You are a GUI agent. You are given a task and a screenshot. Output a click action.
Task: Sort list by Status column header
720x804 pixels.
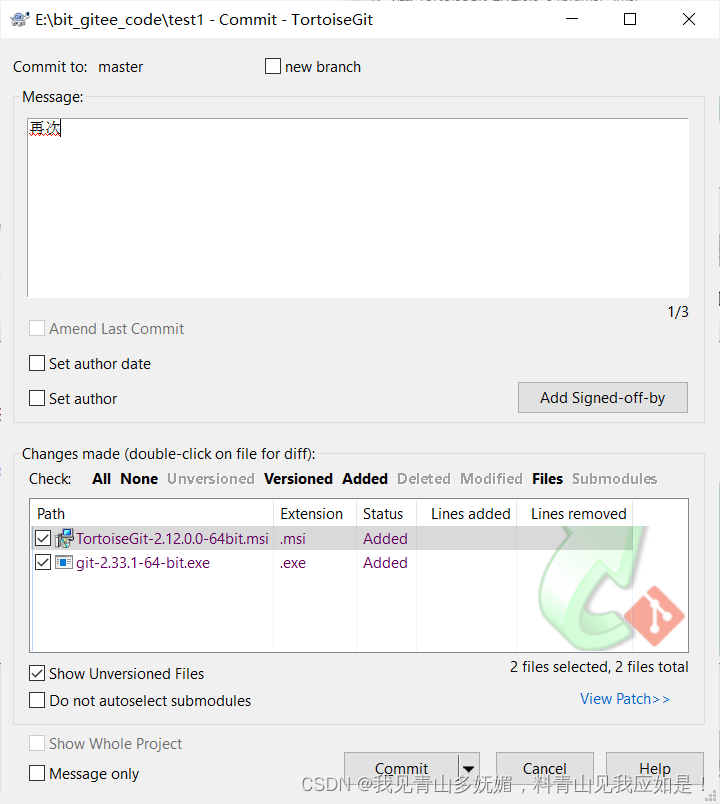tap(386, 513)
